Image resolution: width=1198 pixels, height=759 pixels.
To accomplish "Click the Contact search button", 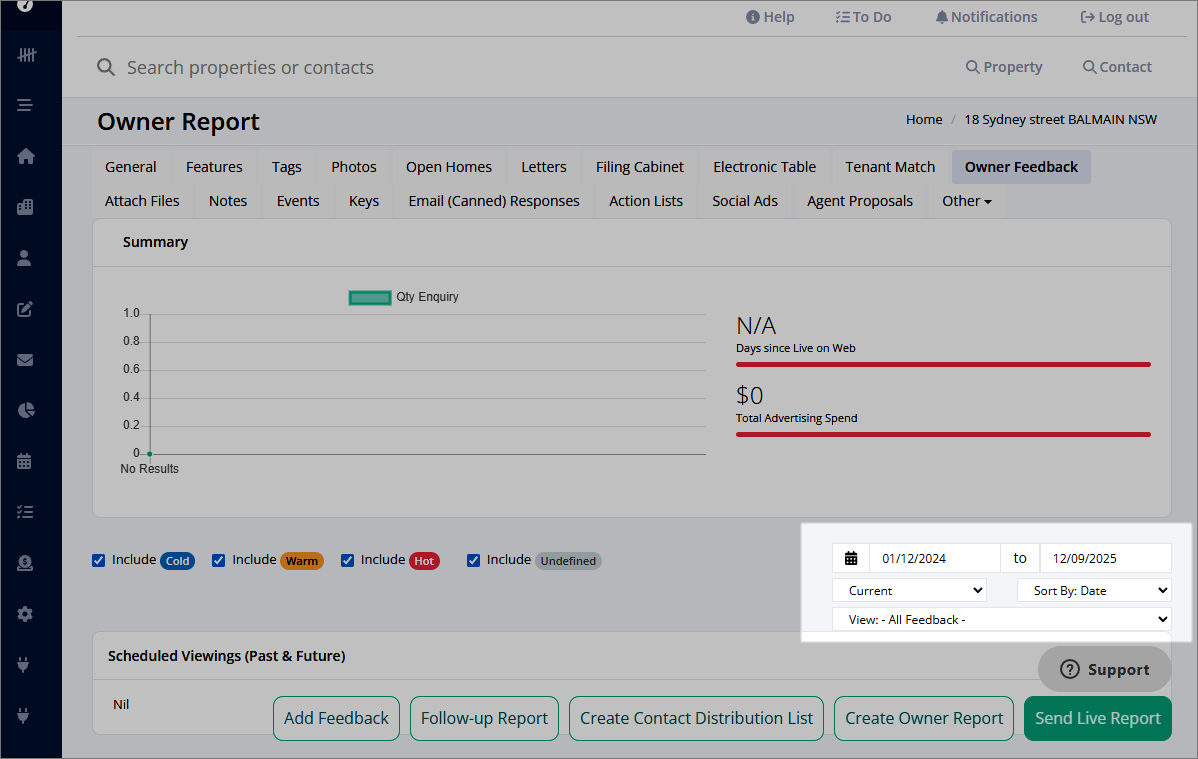I will (1117, 66).
